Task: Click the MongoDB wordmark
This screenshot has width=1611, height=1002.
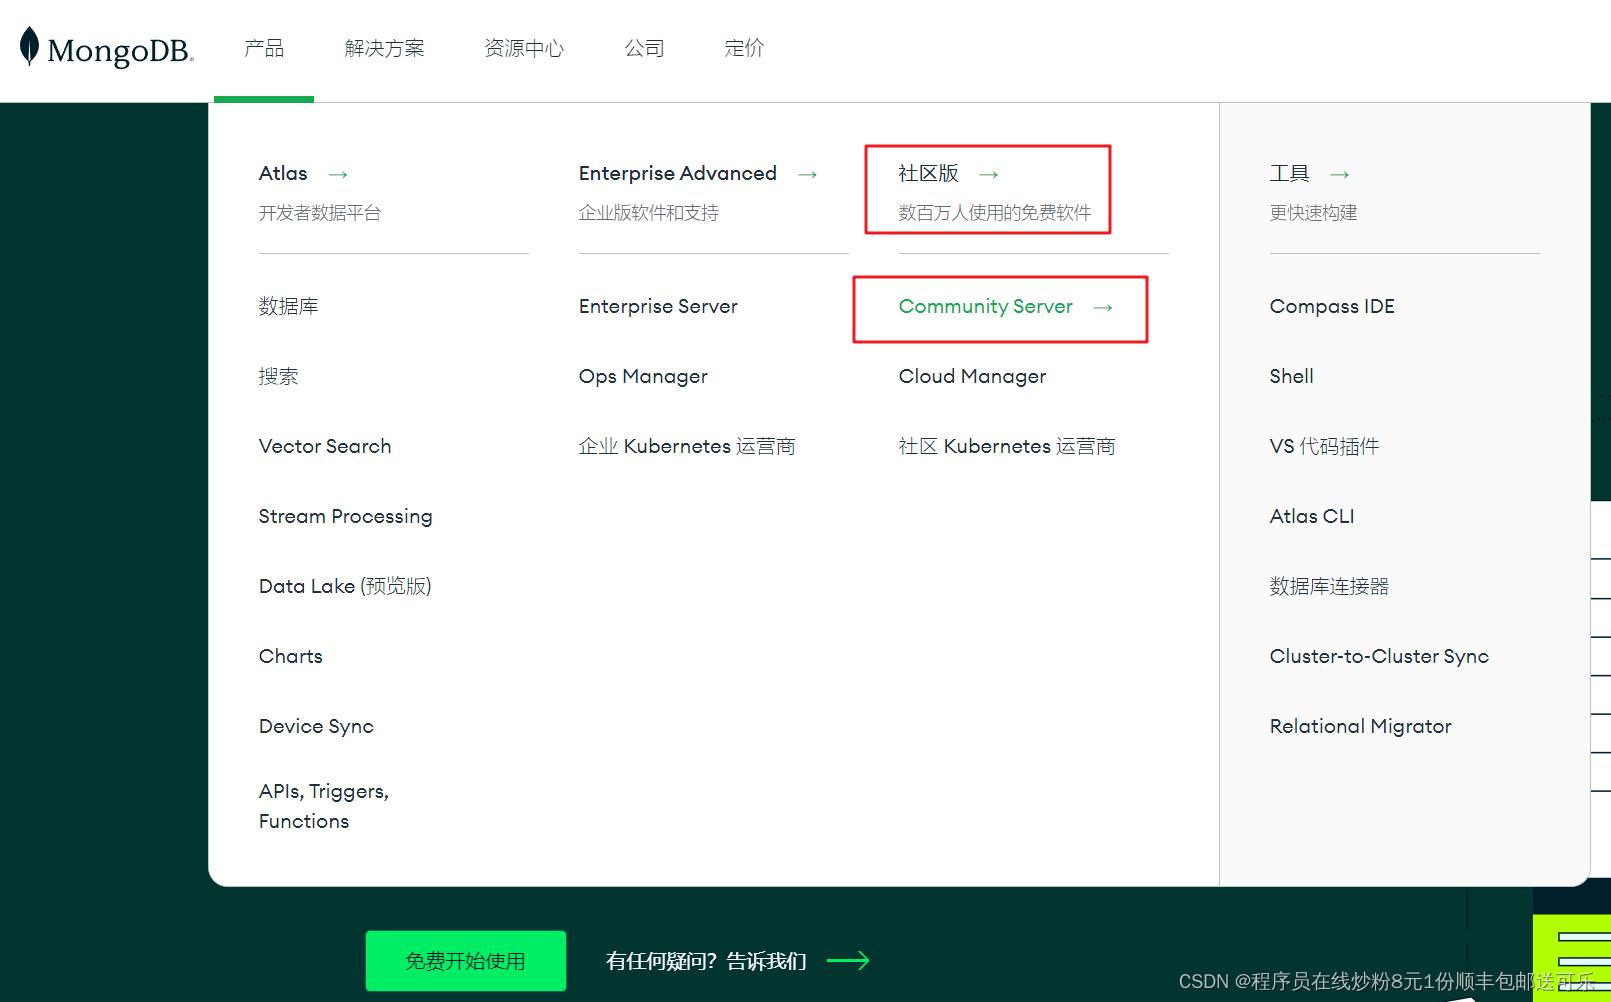Action: (x=120, y=51)
